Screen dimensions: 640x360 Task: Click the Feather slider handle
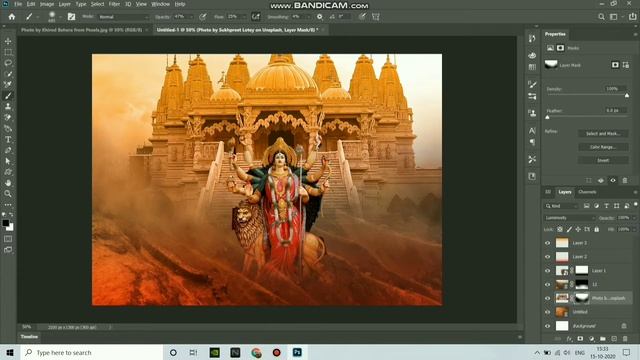click(x=547, y=117)
